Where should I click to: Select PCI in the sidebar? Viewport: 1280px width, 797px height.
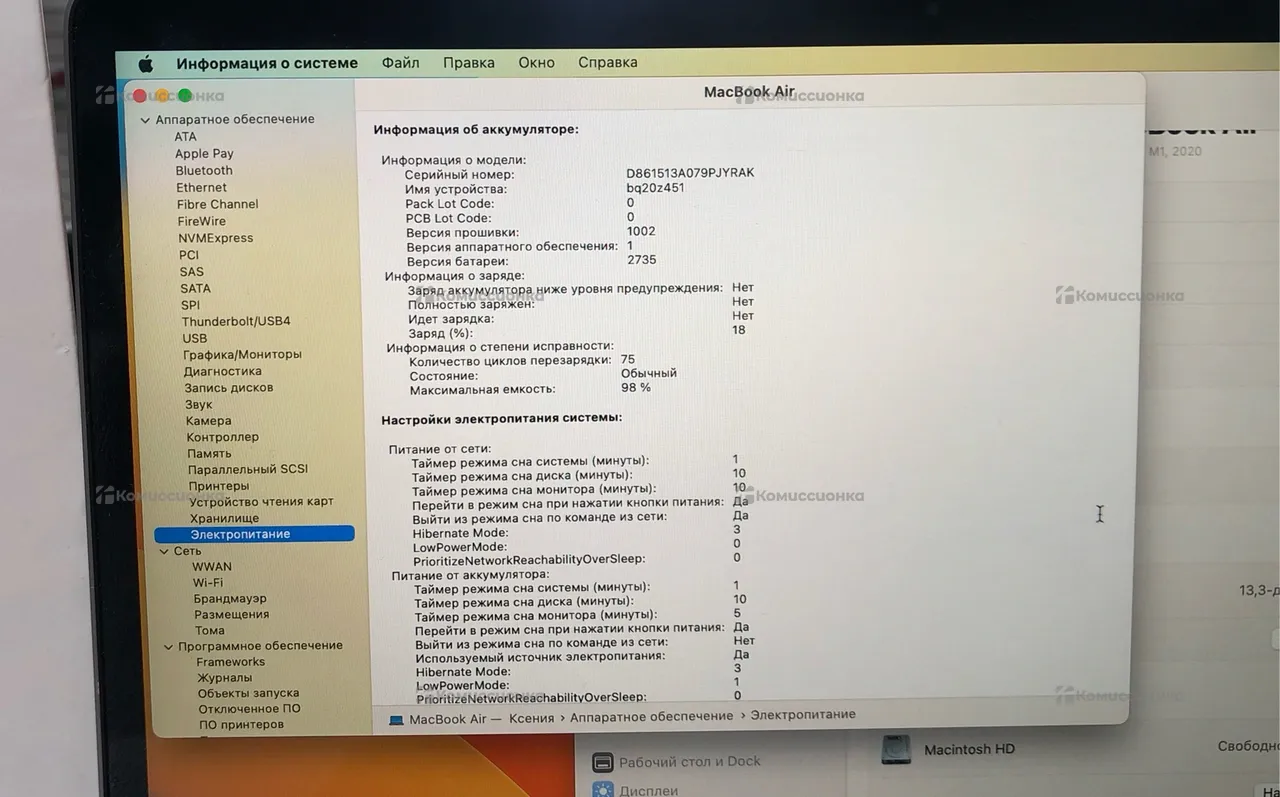[189, 255]
